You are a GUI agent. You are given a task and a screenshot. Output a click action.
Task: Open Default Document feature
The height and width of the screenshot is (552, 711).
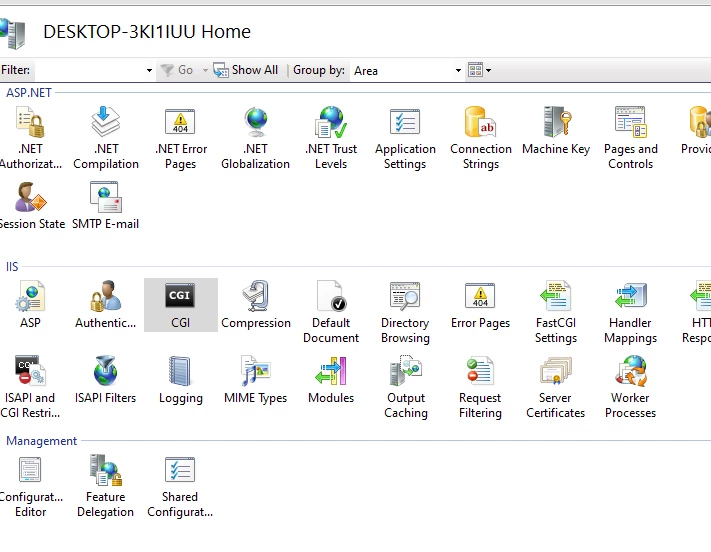[331, 312]
